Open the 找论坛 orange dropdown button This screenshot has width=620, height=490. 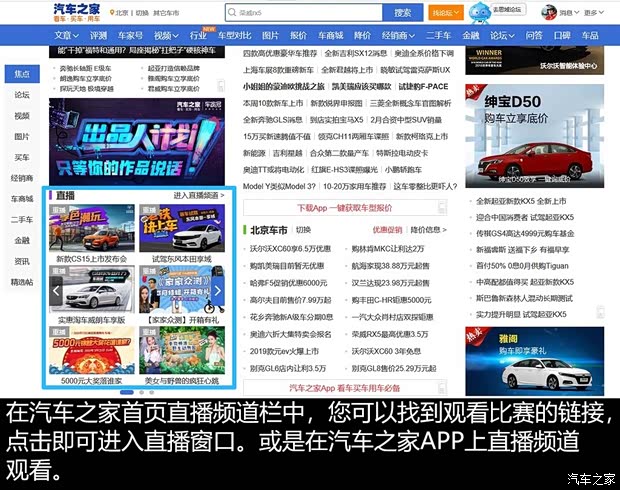tap(446, 13)
